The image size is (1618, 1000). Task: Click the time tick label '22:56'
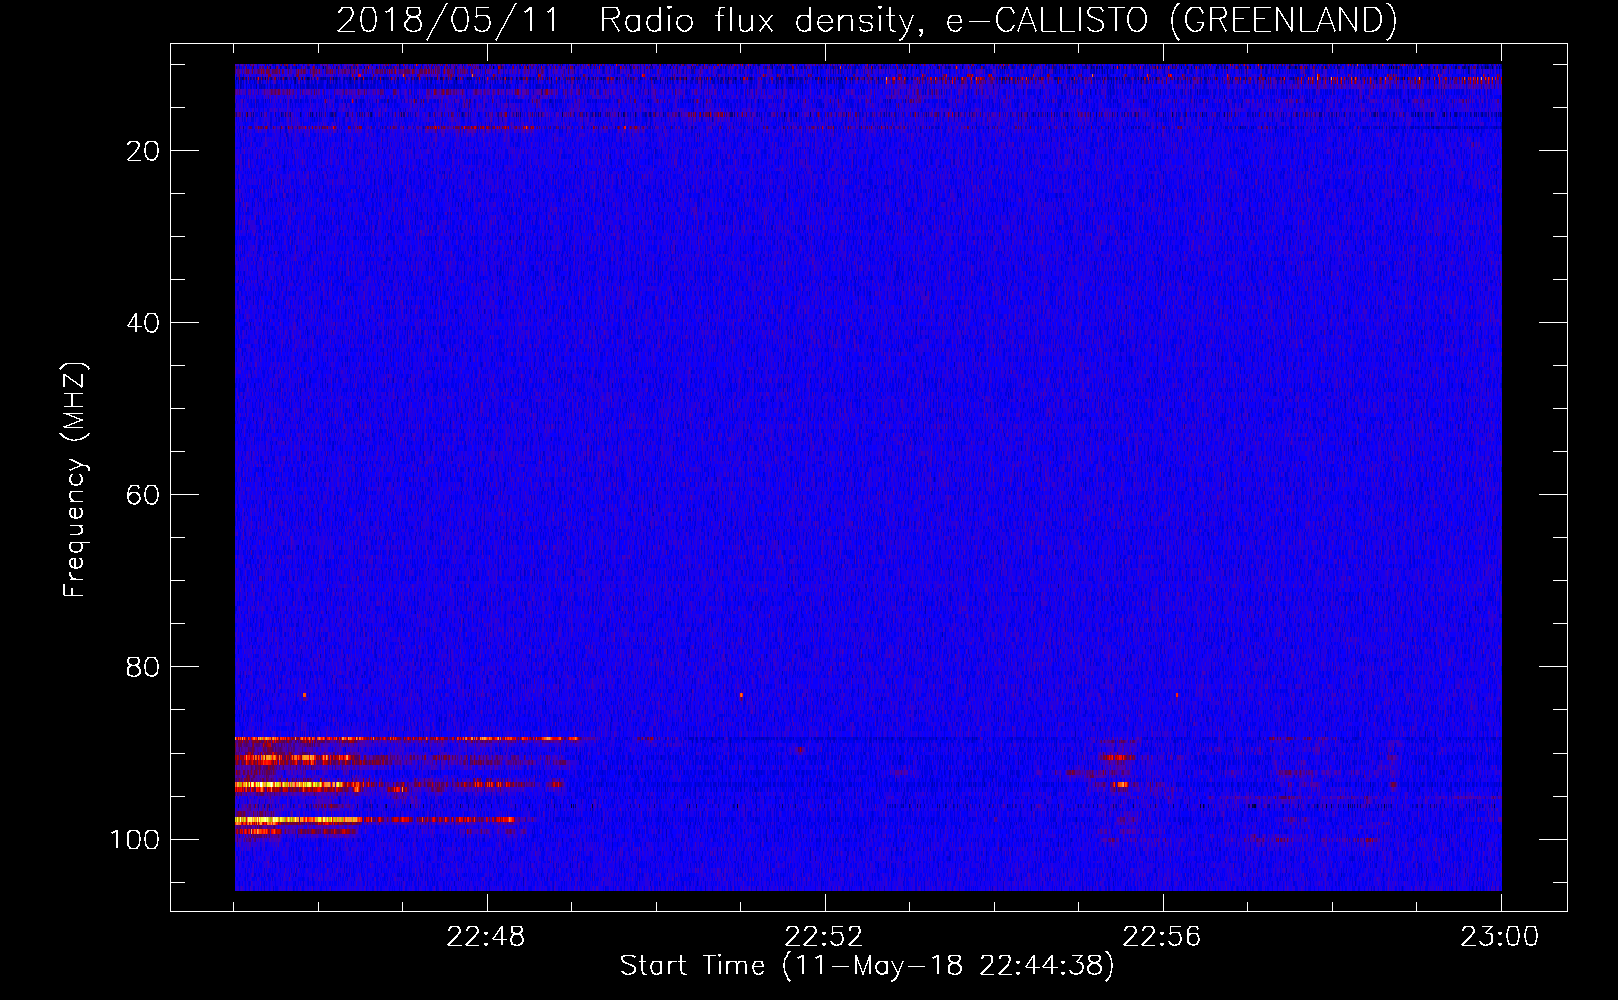(1162, 937)
